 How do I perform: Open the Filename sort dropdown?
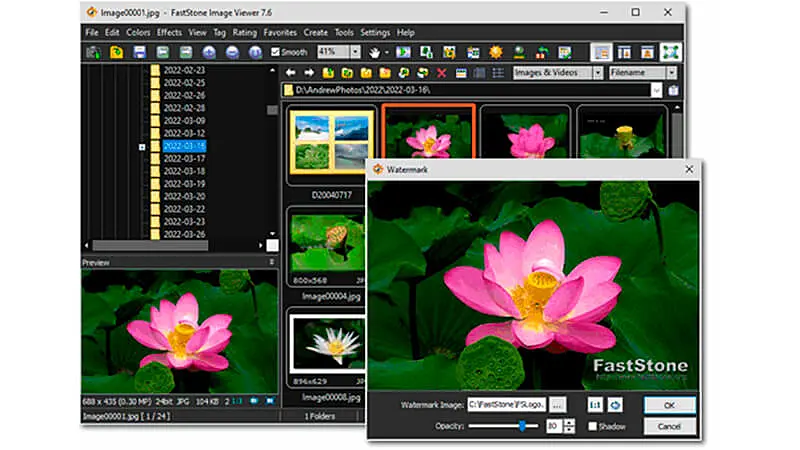[x=671, y=73]
